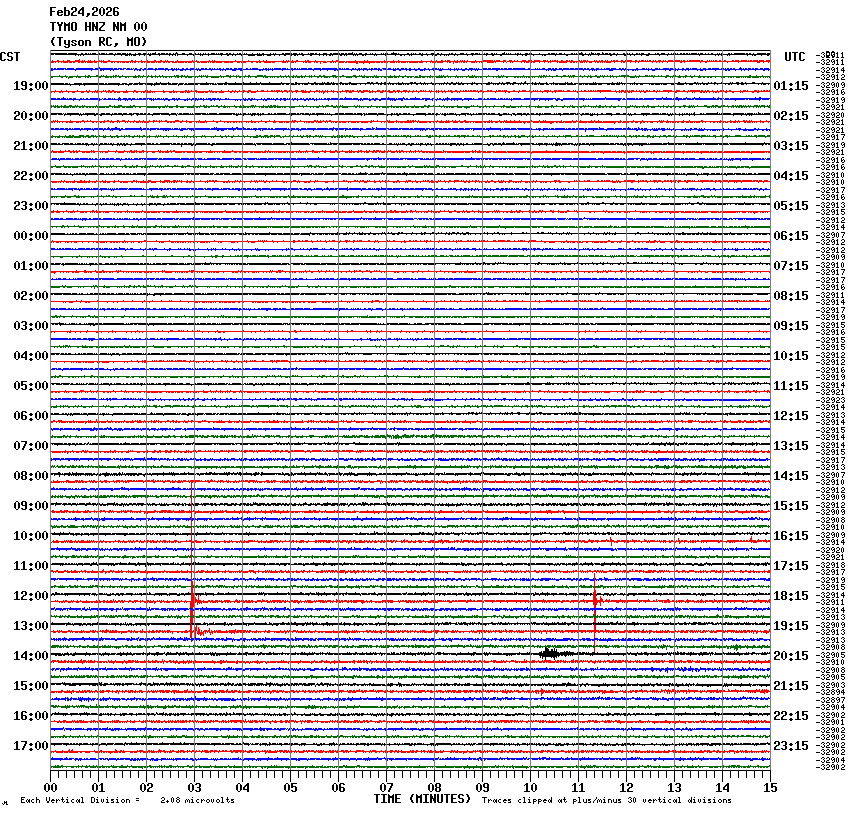This screenshot has height=814, width=850.
Task: Click the 00:00 CST midnight label
Action: click(31, 236)
